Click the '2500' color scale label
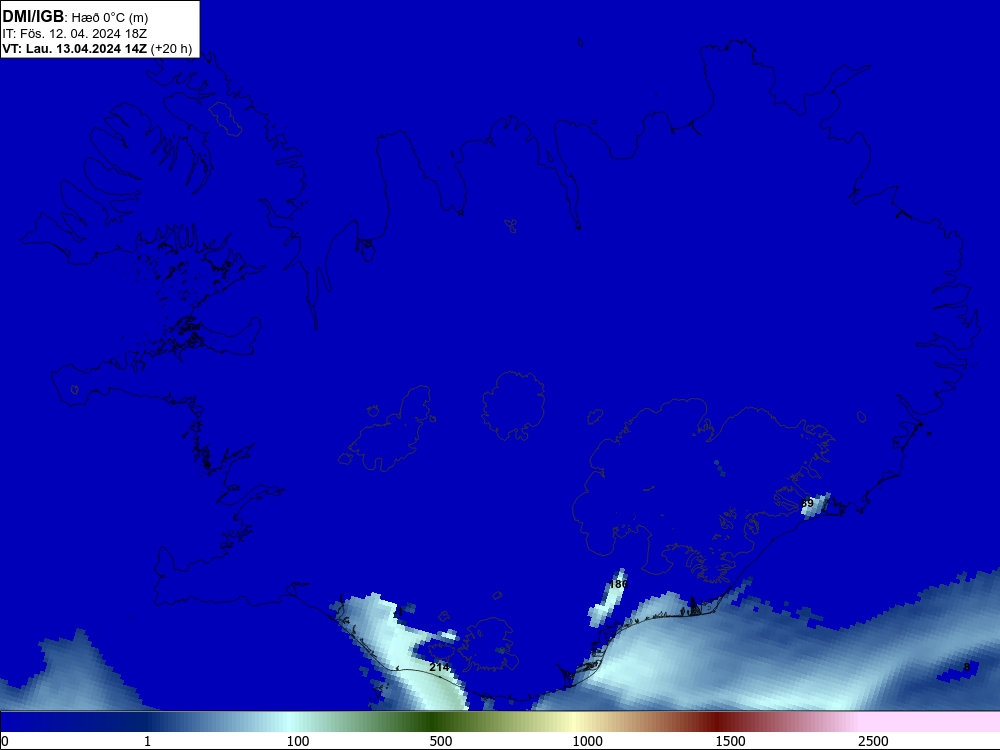The width and height of the screenshot is (1000, 750). click(873, 741)
